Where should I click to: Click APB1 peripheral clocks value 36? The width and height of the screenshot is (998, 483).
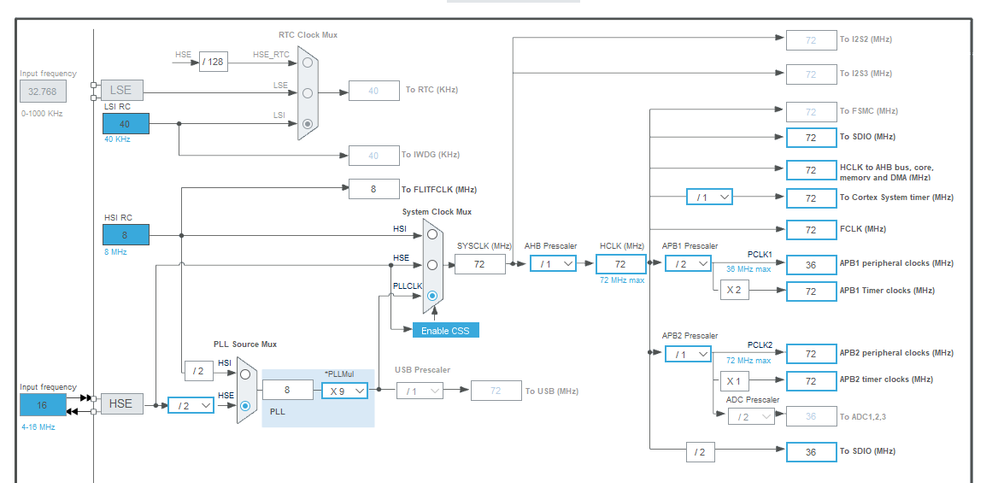pos(812,265)
